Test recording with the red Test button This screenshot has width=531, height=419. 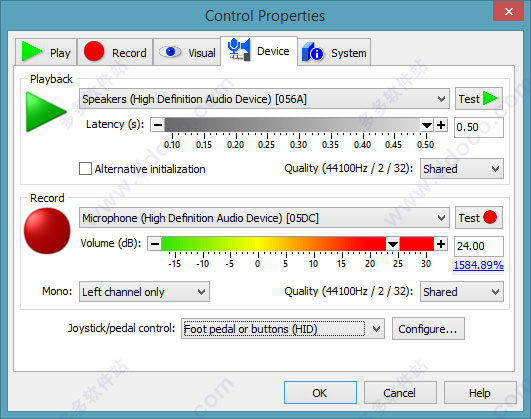[x=479, y=217]
